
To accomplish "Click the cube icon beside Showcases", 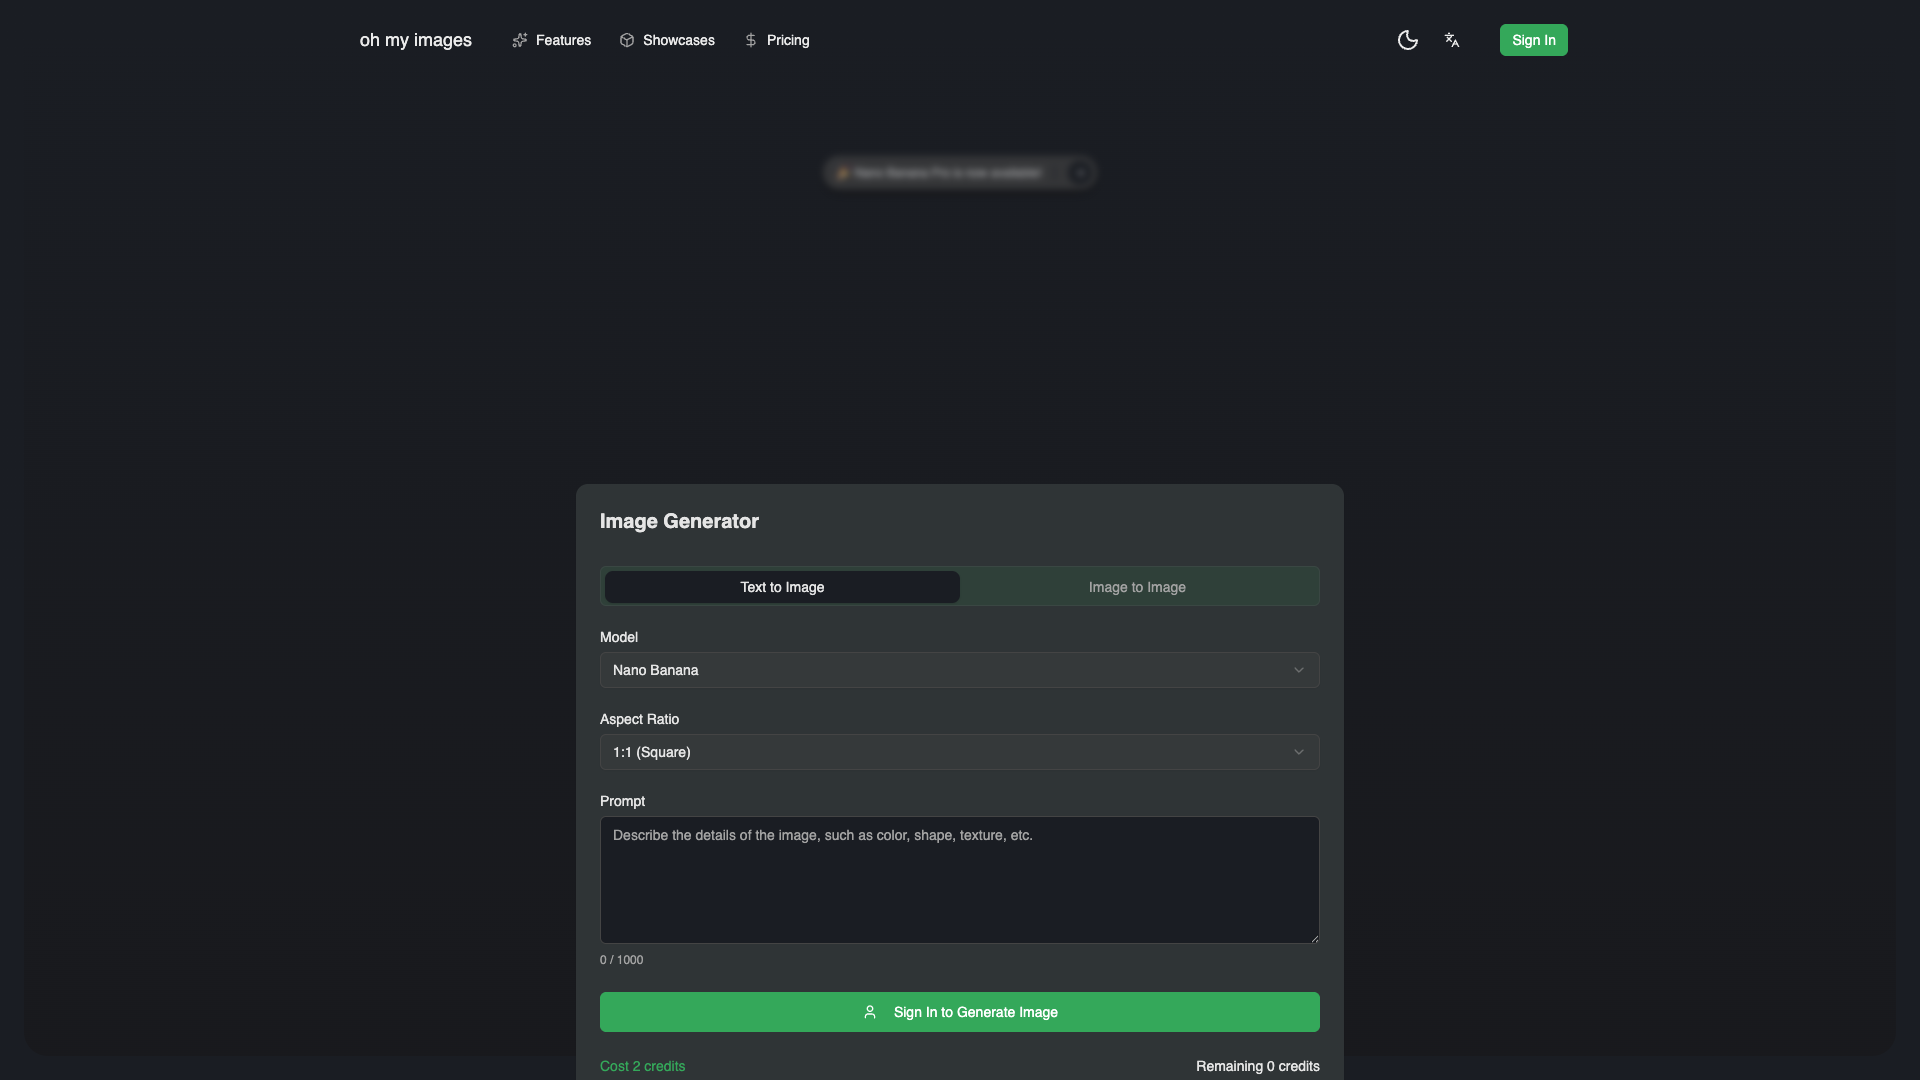I will pyautogui.click(x=627, y=40).
